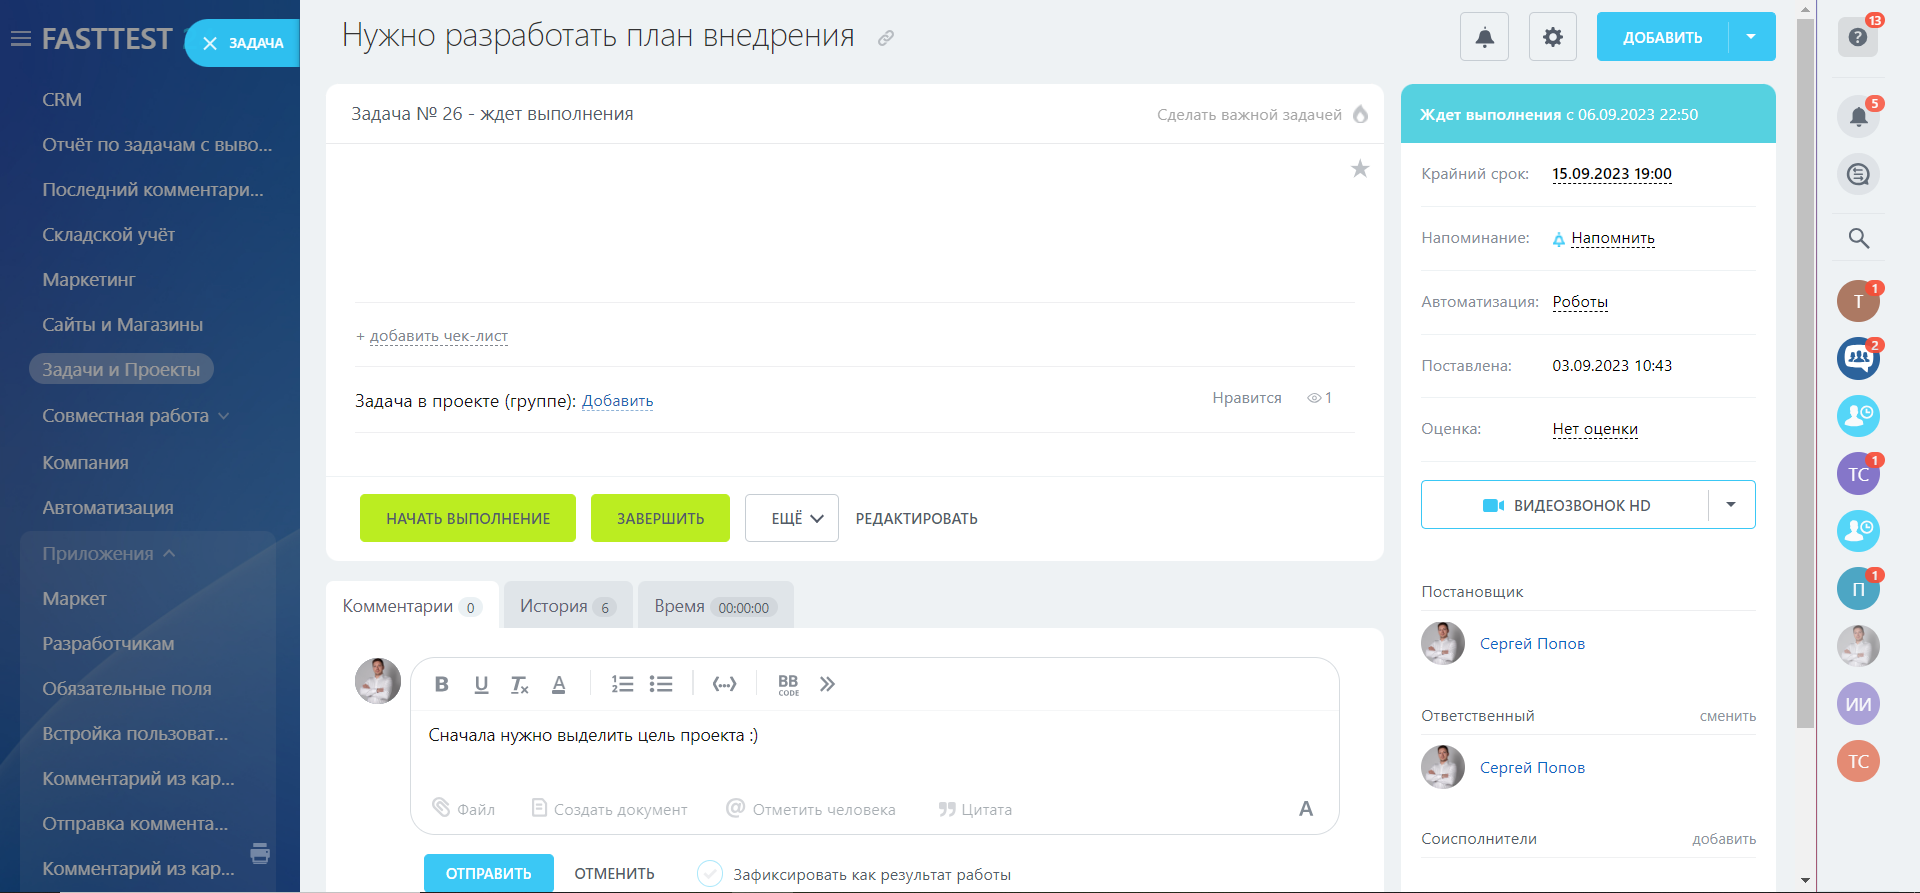
Task: Click the bell notification button in header
Action: pos(1485,37)
